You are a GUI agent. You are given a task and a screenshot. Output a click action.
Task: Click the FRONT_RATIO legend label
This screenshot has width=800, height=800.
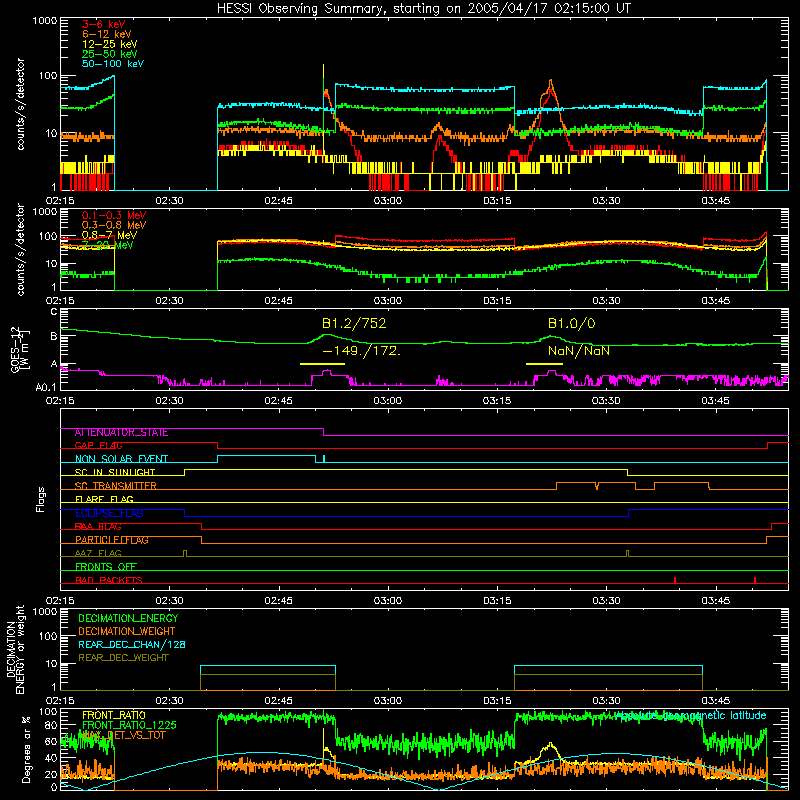(x=114, y=715)
